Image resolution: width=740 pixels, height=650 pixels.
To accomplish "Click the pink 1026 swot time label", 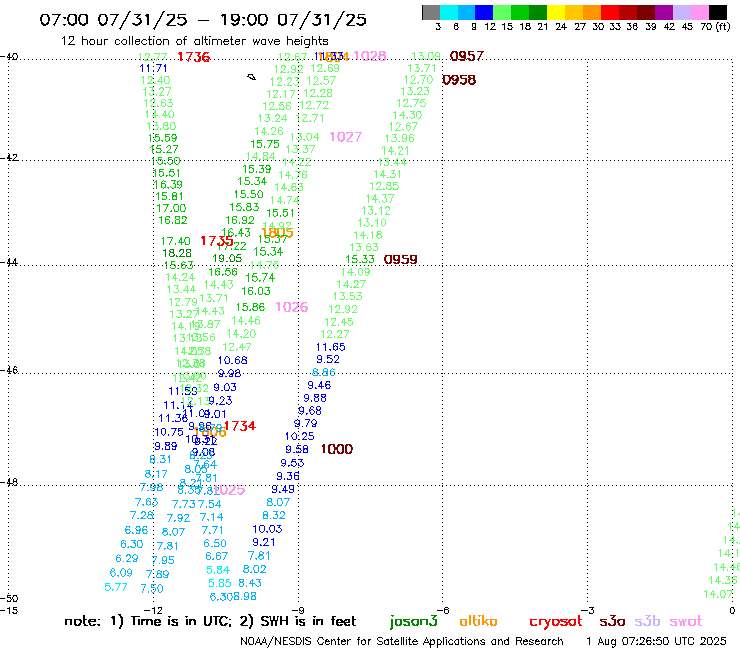I will coord(292,307).
